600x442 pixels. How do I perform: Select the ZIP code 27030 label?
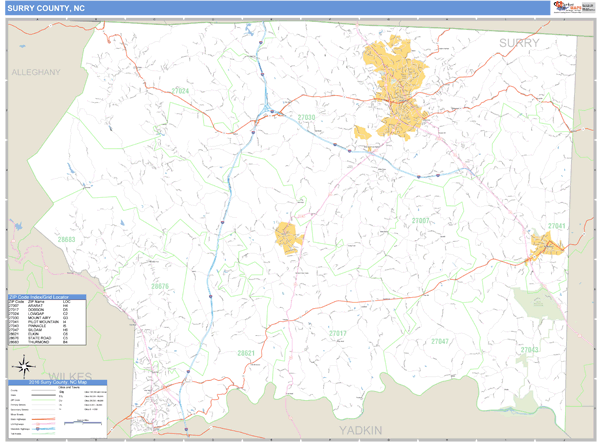point(306,117)
